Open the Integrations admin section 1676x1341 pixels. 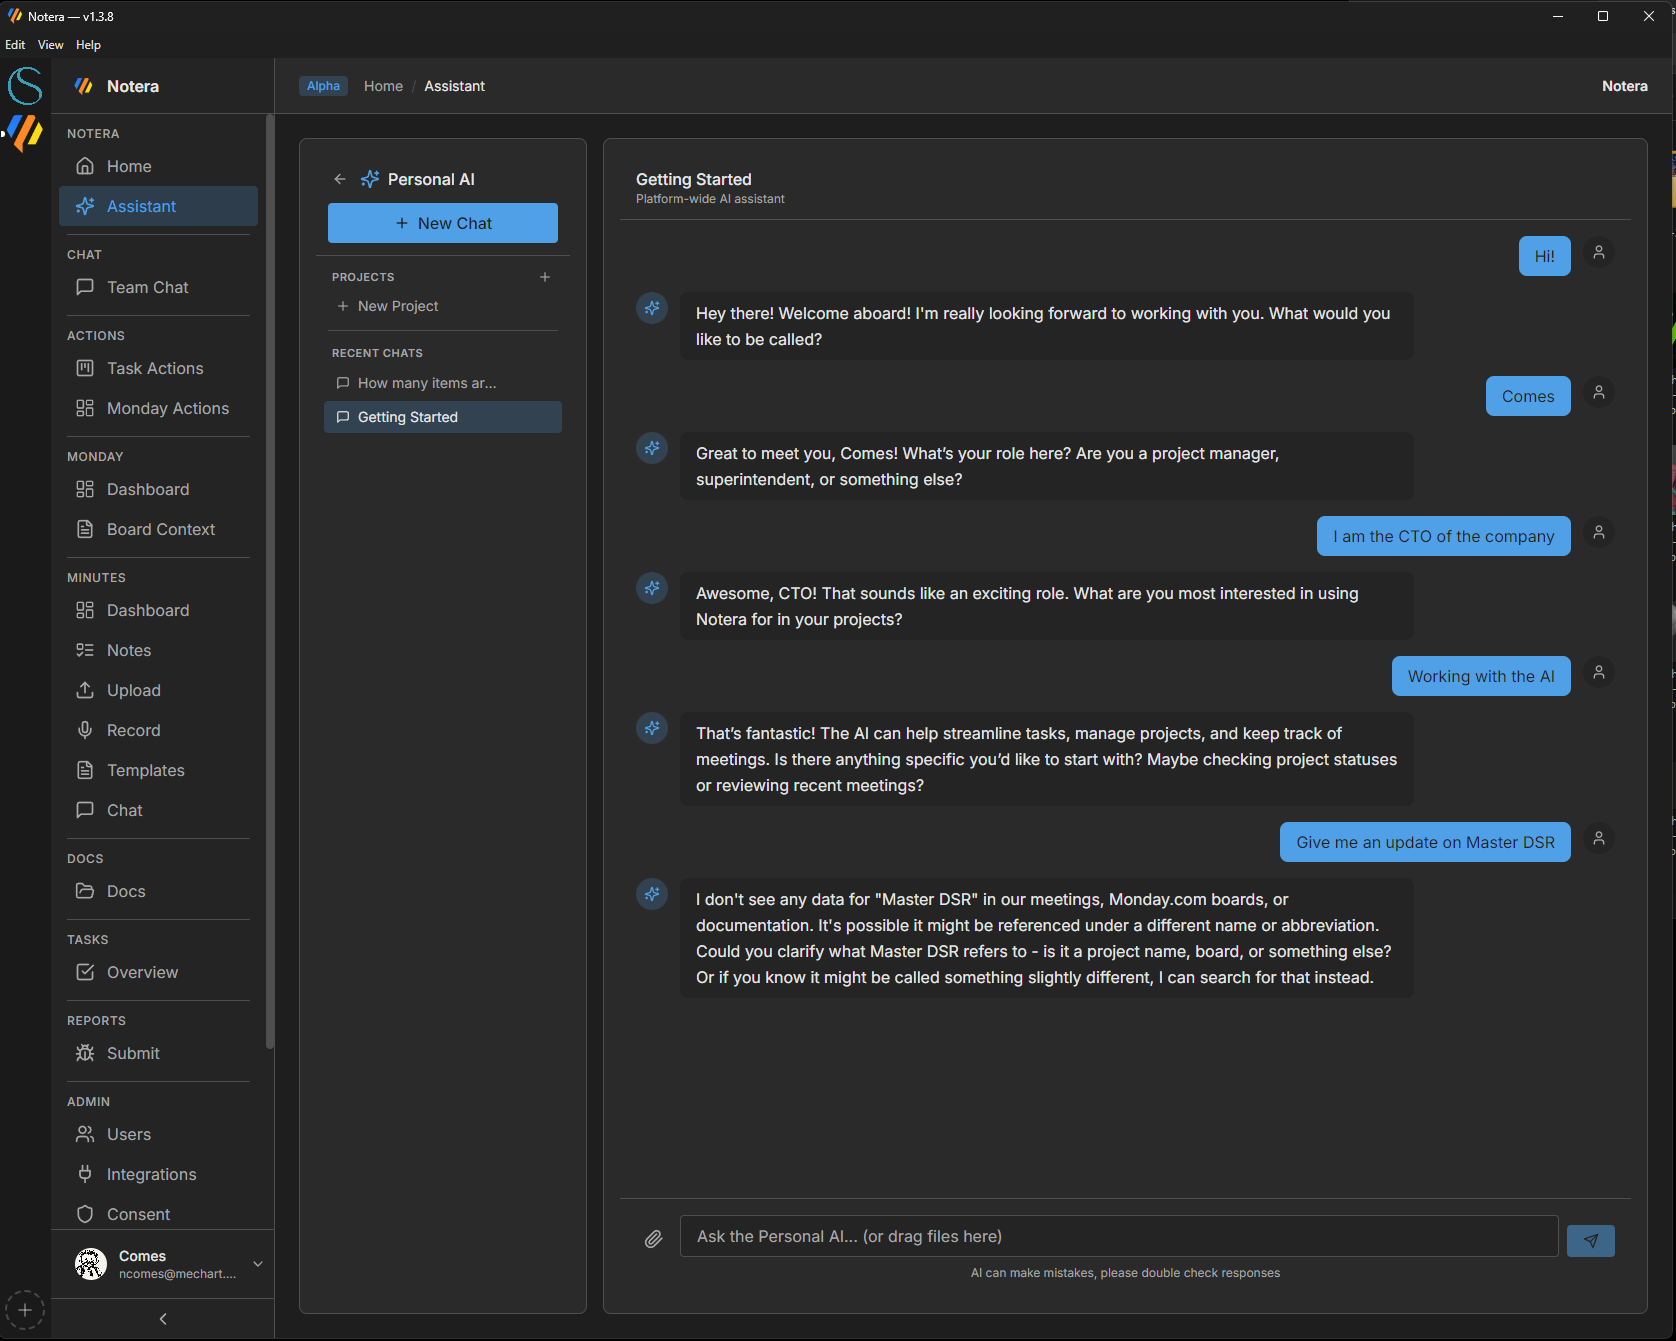pos(151,1174)
